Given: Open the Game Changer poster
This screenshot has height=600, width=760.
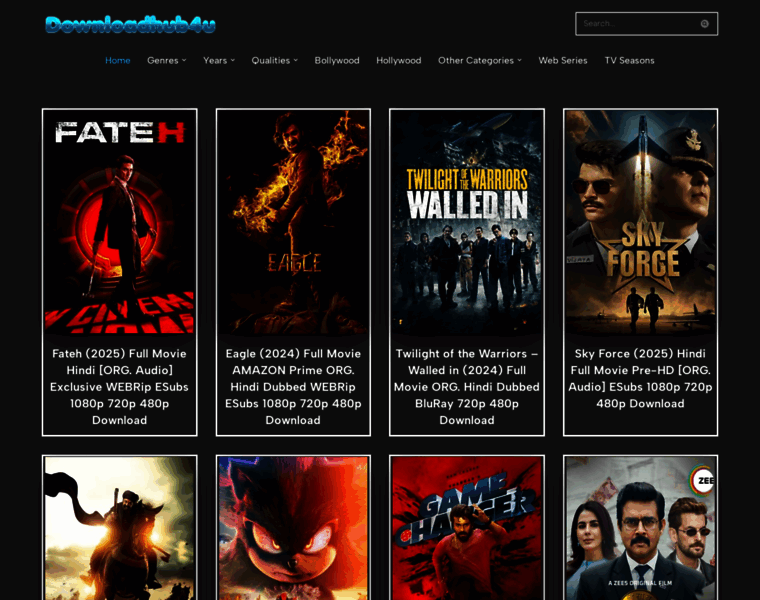Looking at the screenshot, I should click(x=467, y=528).
